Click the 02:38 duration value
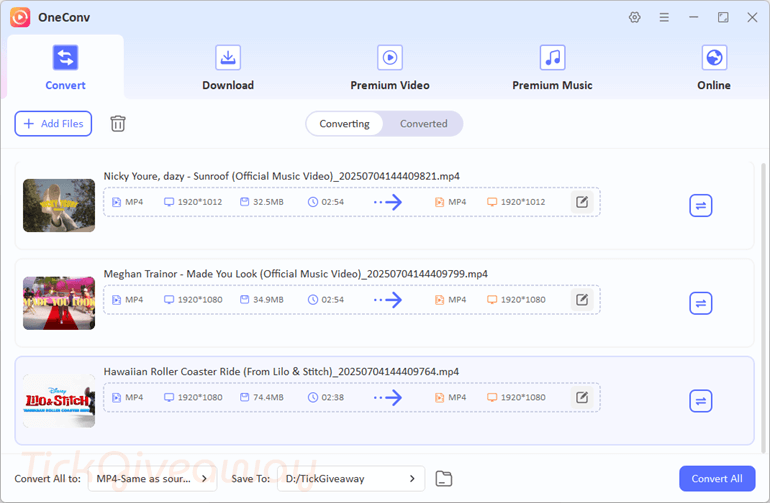The width and height of the screenshot is (770, 503). (332, 397)
